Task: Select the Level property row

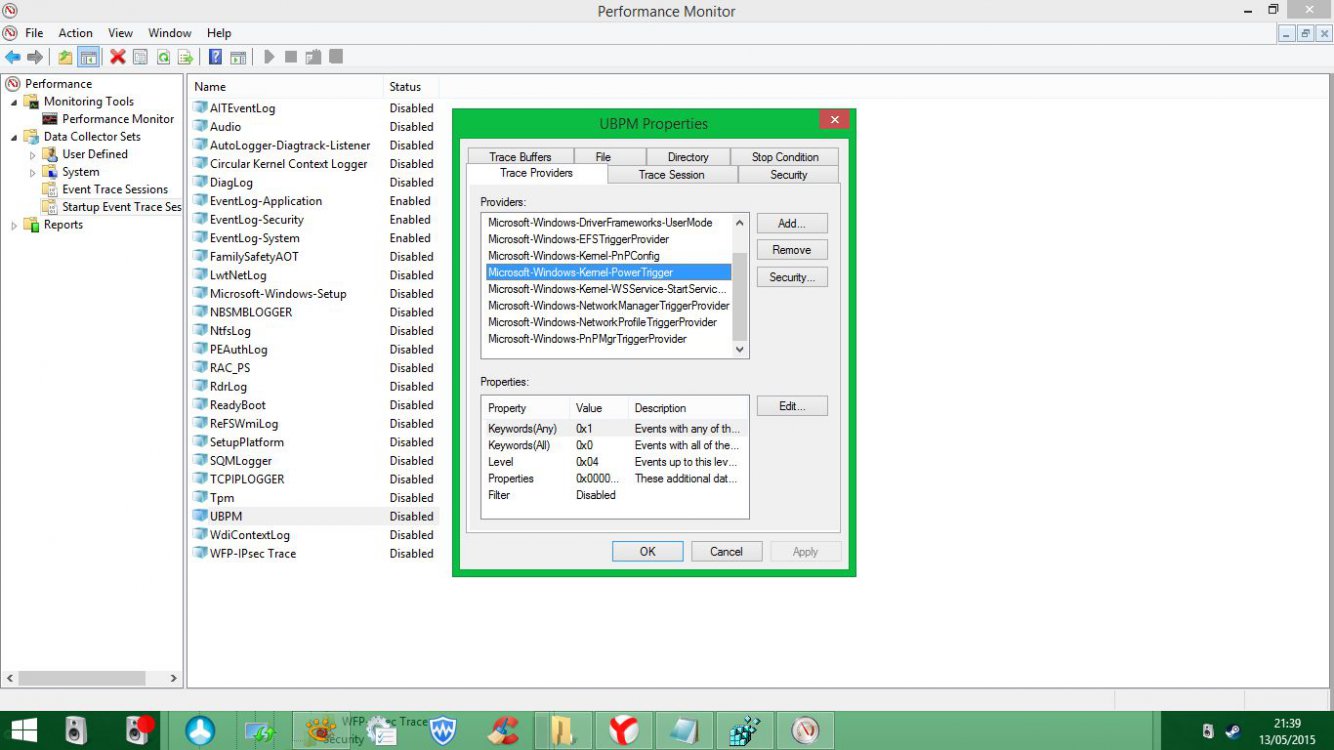Action: tap(614, 462)
